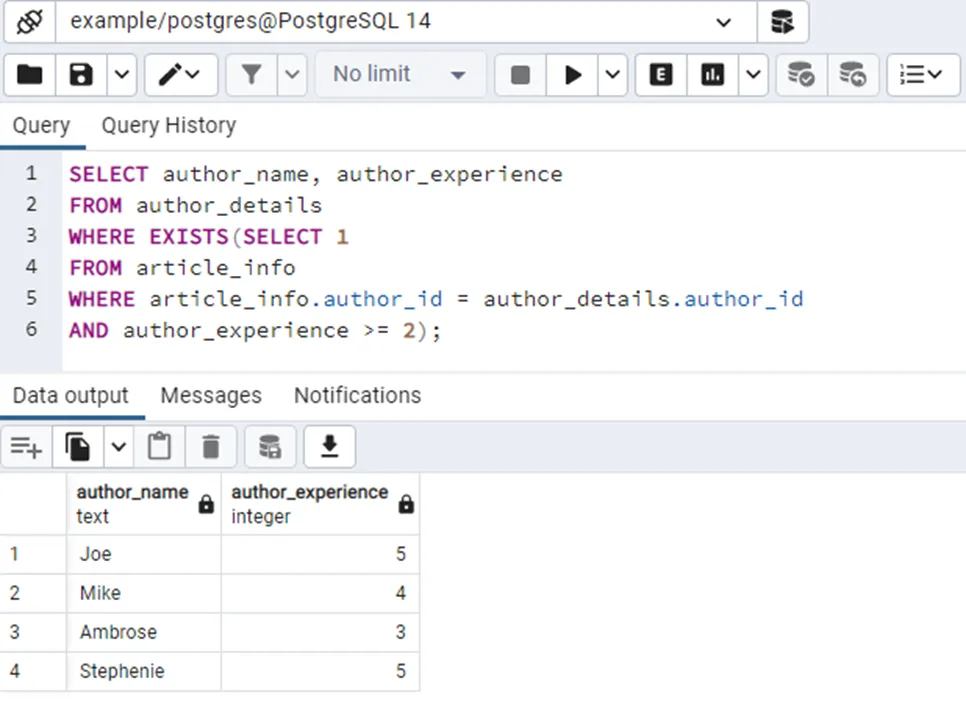966x709 pixels.
Task: Copy results with the copy icon
Action: 78,447
